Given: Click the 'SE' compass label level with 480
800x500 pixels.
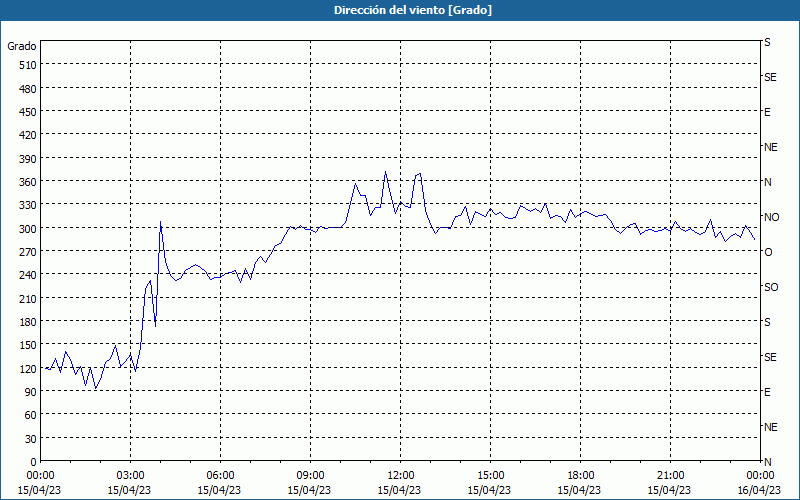Looking at the screenshot, I should 770,78.
